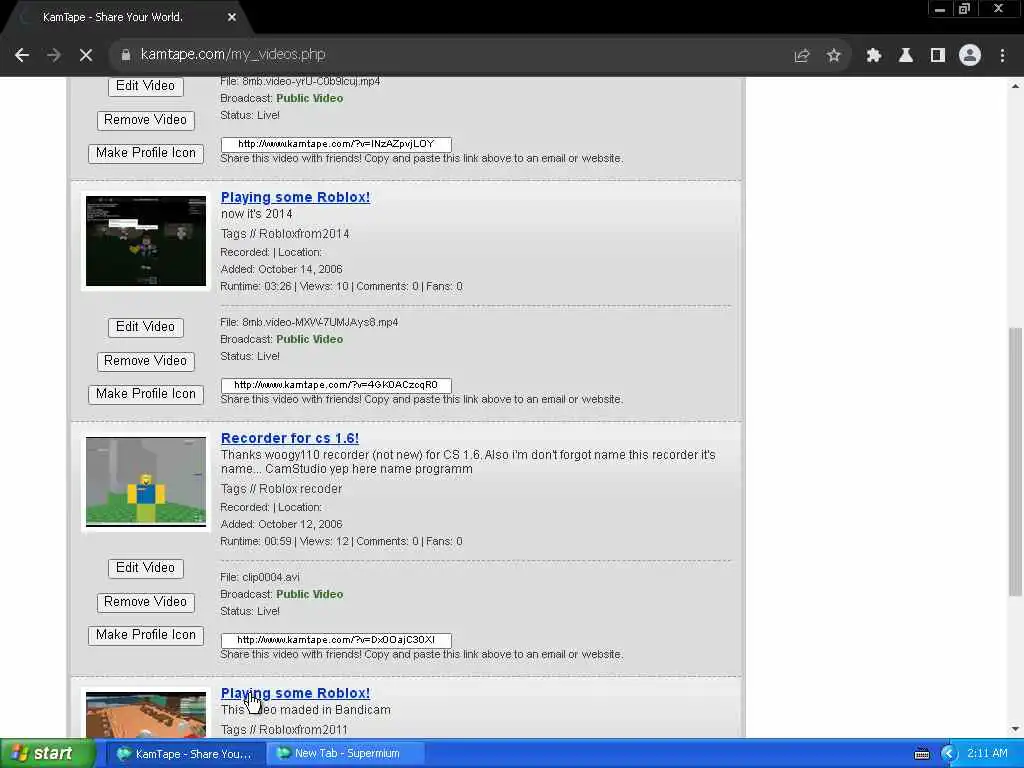This screenshot has height=768, width=1024.
Task: Click the padlock site info icon
Action: pyautogui.click(x=125, y=55)
